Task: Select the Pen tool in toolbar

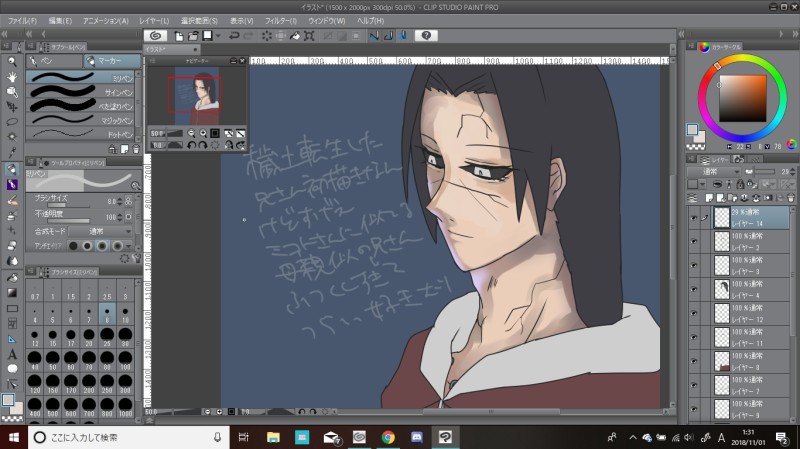Action: 12,169
